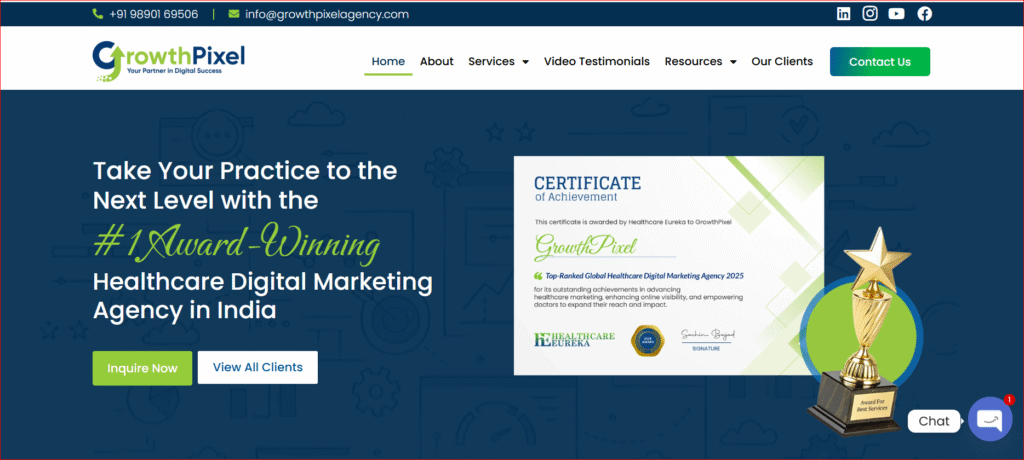
Task: Click the '#1 Award-Winning' script heading
Action: (x=236, y=246)
